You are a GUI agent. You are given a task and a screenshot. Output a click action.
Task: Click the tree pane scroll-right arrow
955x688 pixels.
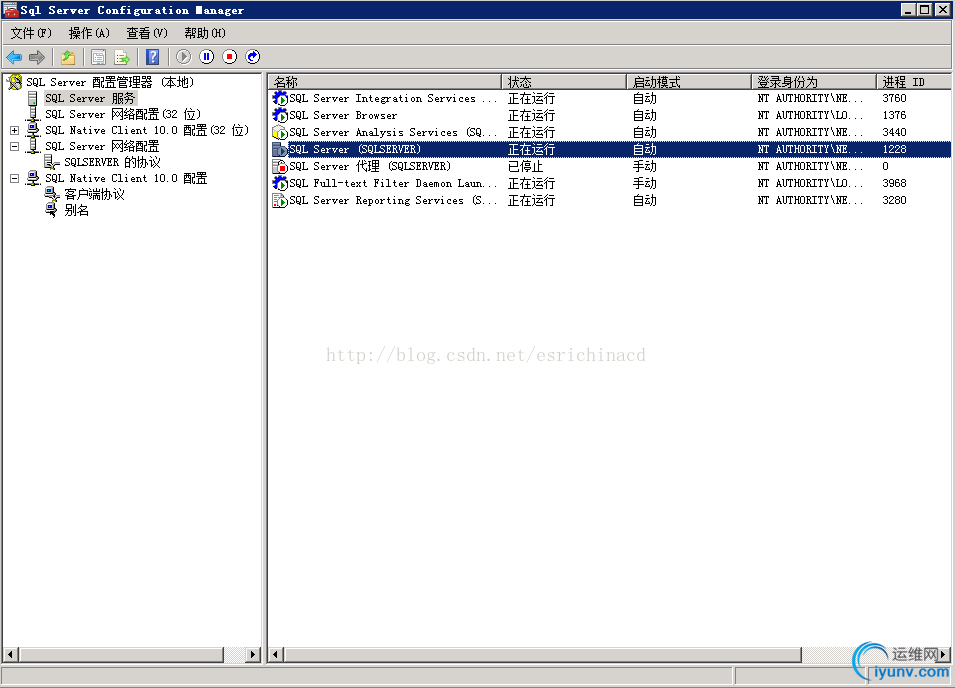tap(253, 655)
